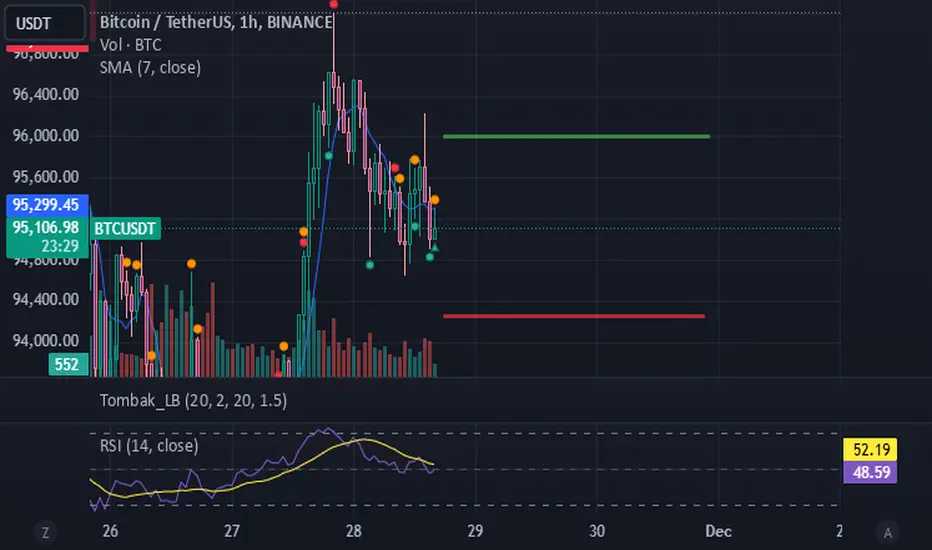Click the 552 volume value label
This screenshot has height=550, width=932.
(67, 364)
